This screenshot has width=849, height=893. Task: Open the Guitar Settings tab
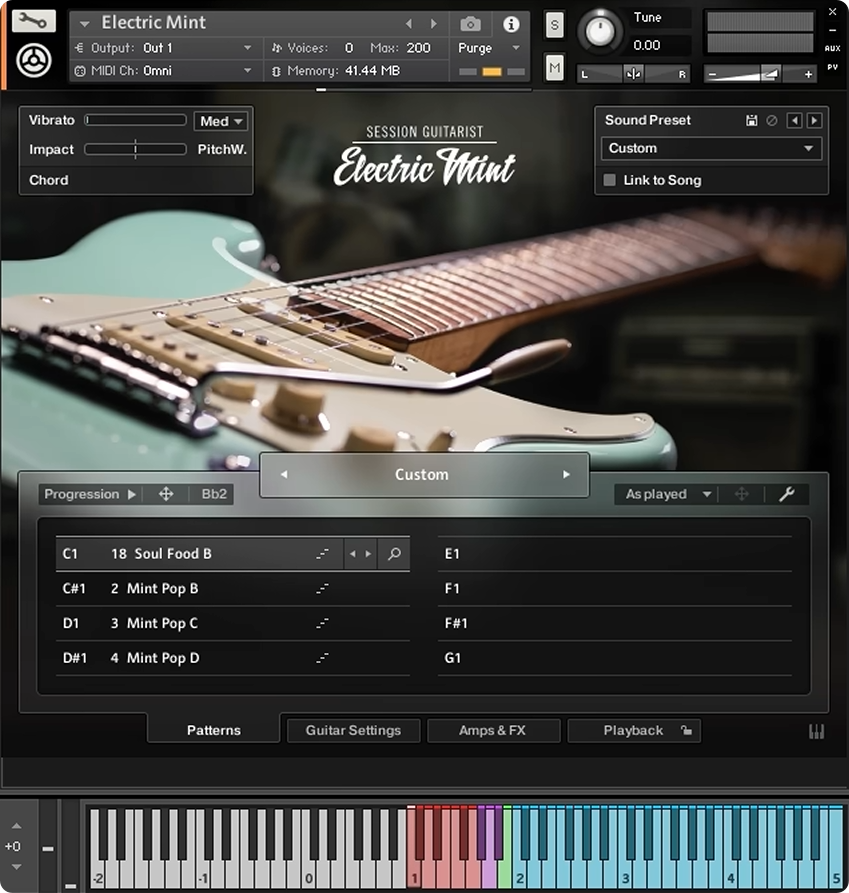tap(354, 730)
